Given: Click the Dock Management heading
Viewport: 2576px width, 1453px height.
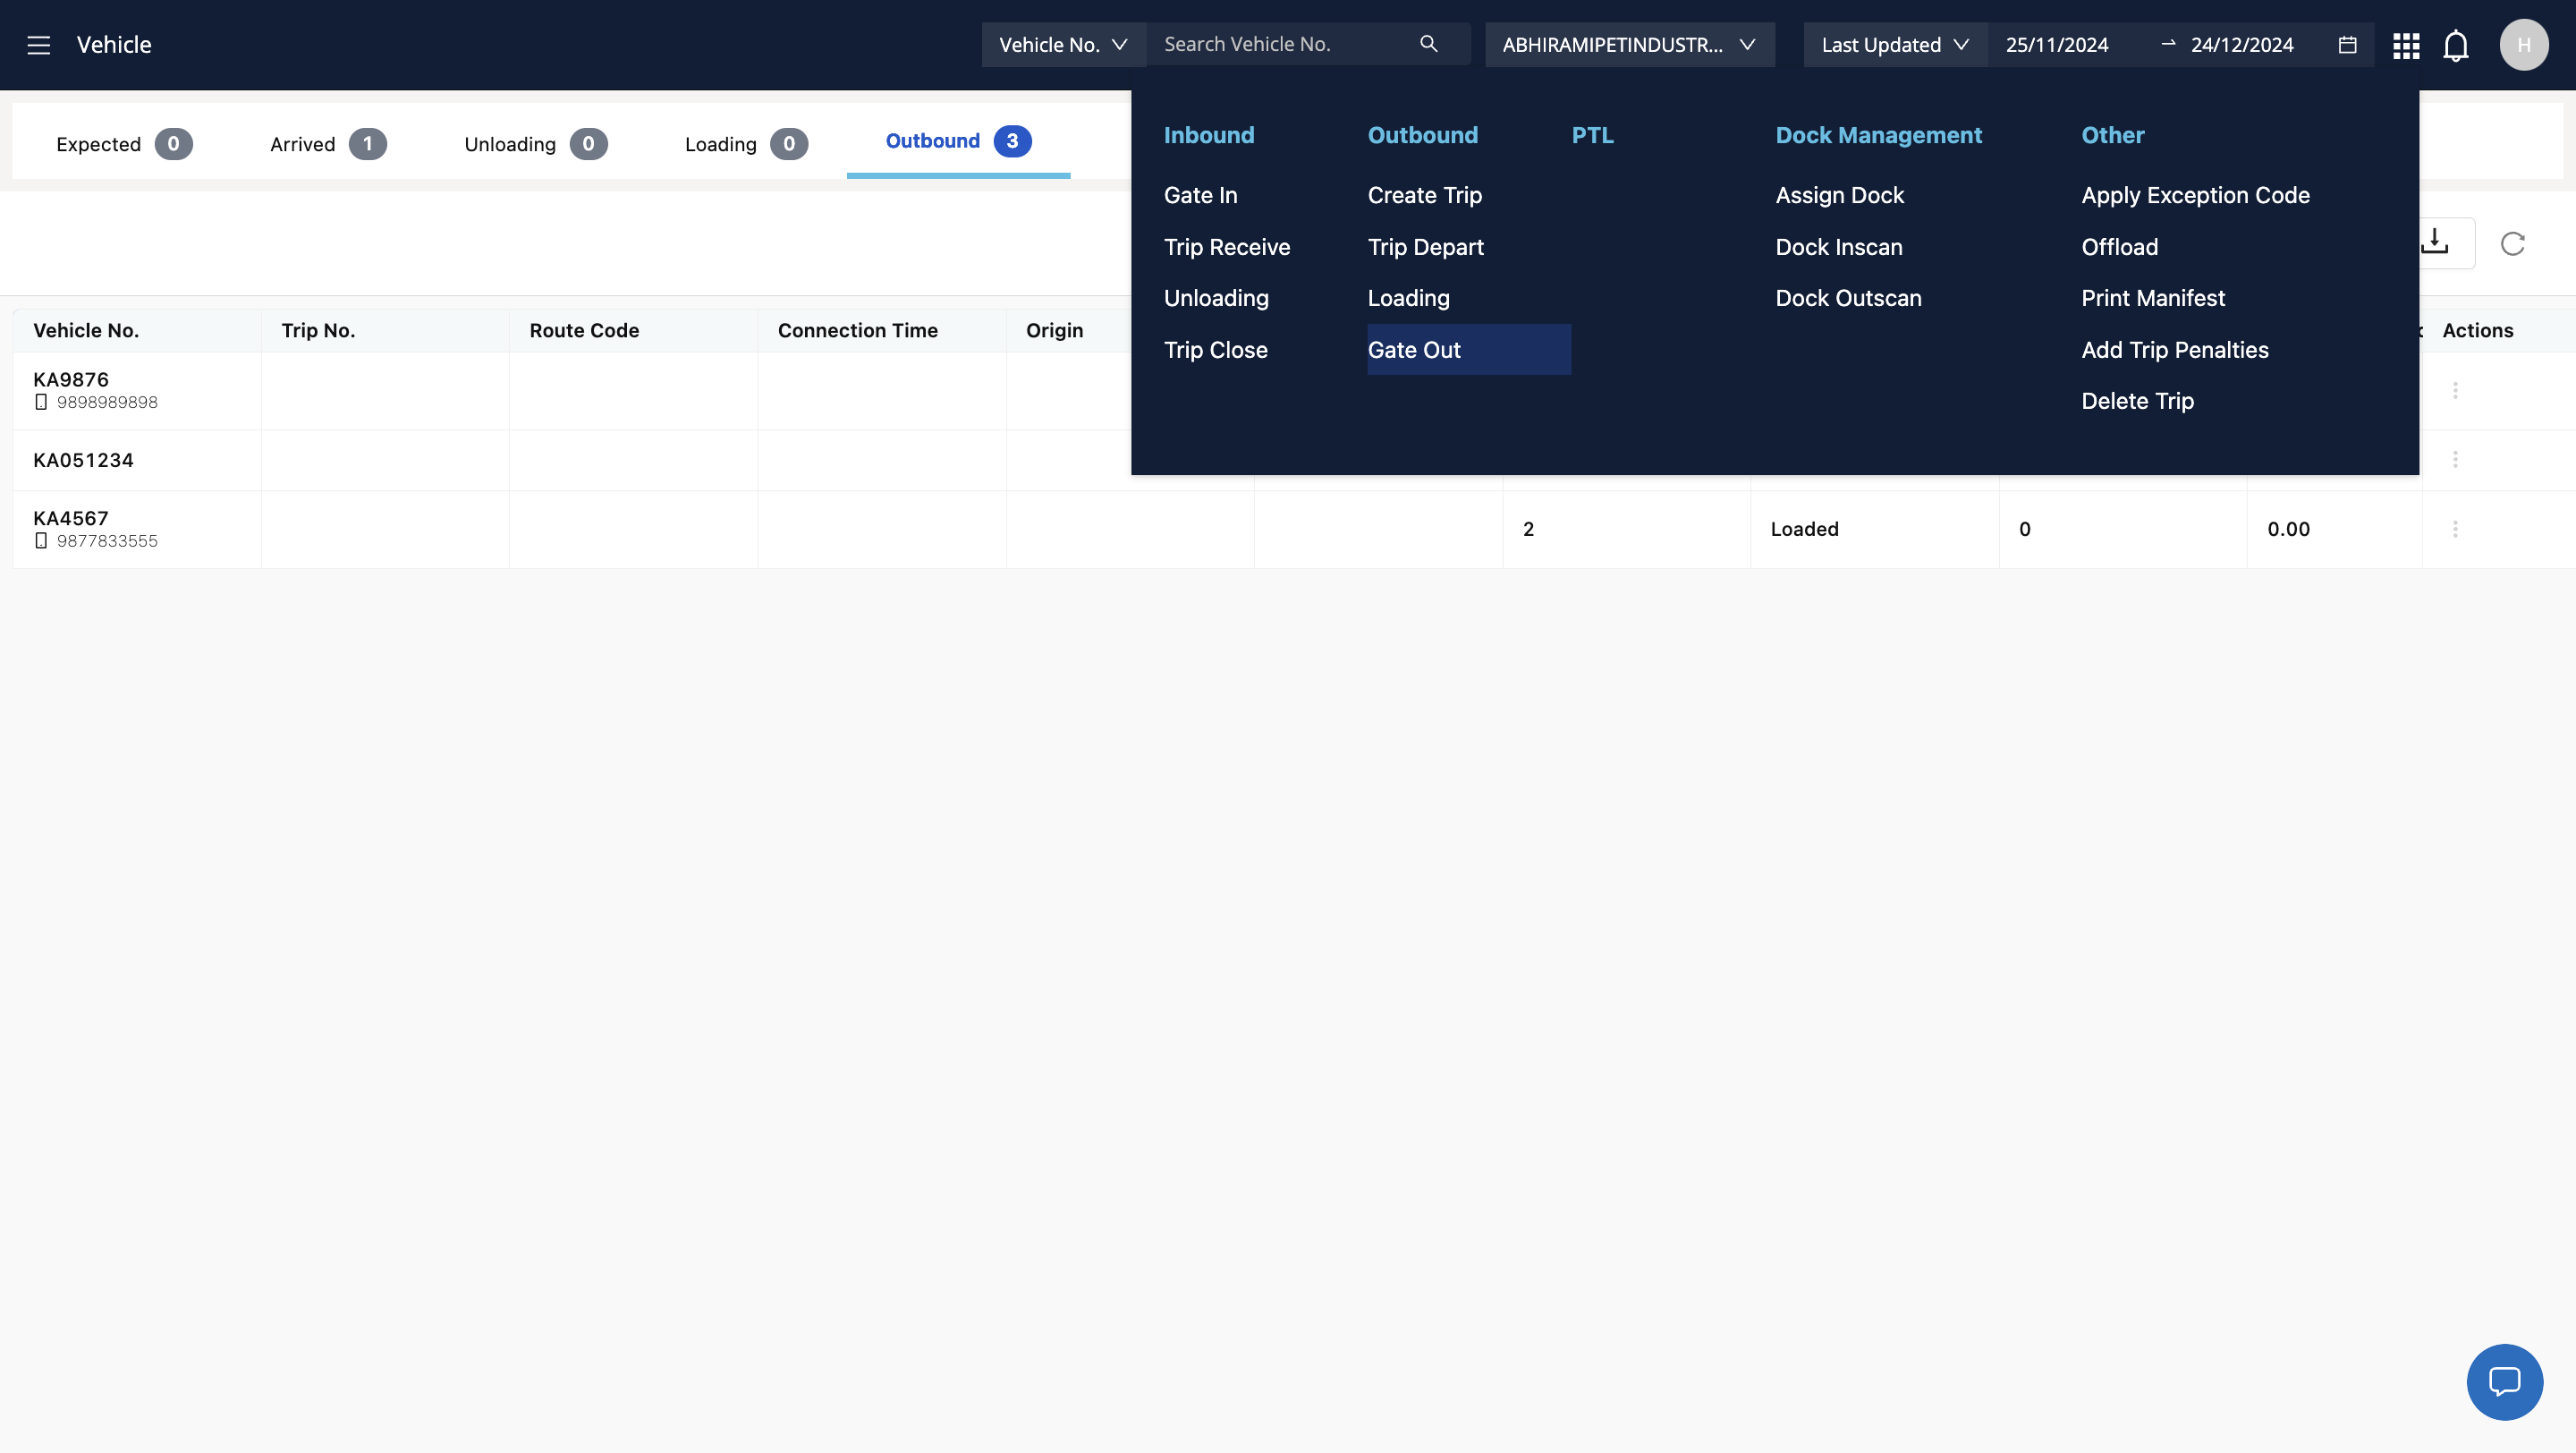Looking at the screenshot, I should tap(1878, 135).
